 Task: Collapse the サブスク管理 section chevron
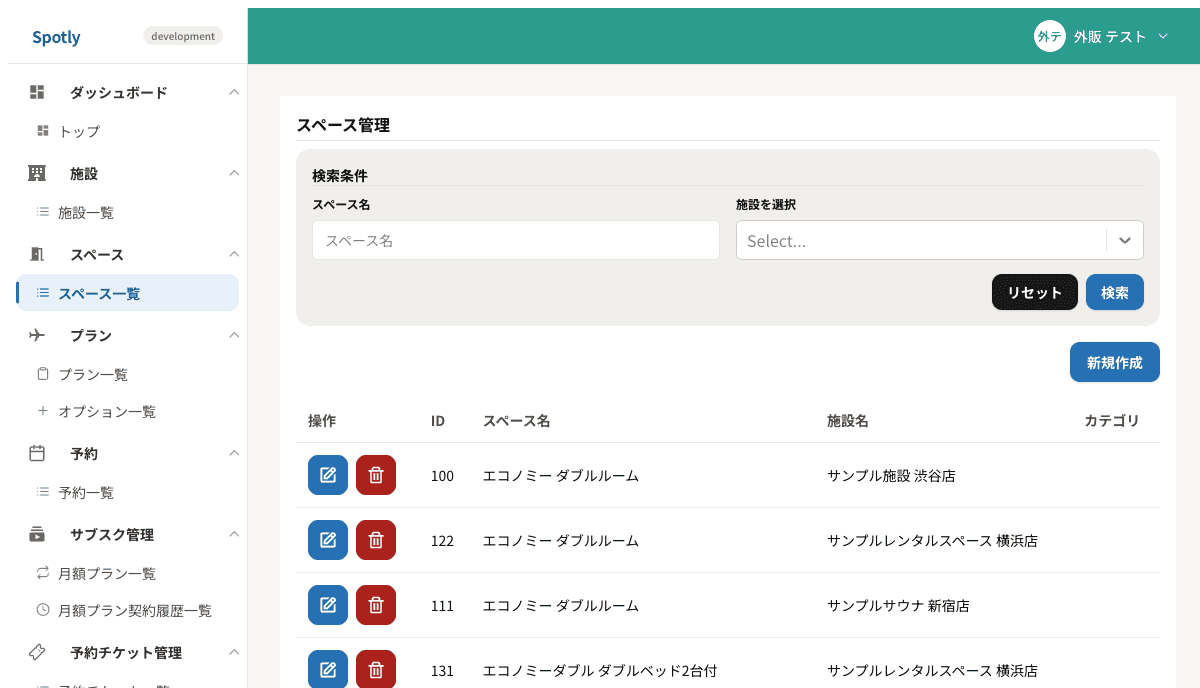[x=234, y=534]
